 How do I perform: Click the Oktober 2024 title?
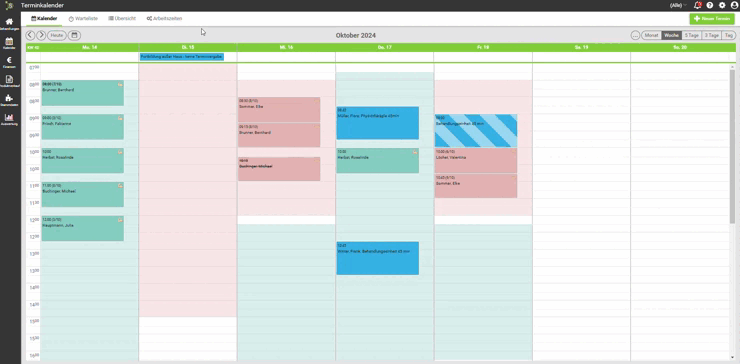point(356,35)
